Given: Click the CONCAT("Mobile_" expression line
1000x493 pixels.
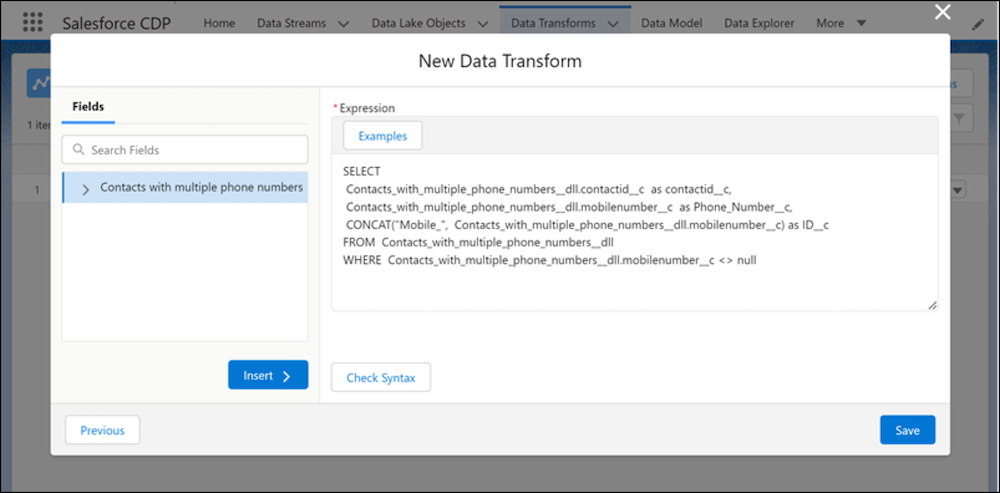Looking at the screenshot, I should pyautogui.click(x=587, y=225).
